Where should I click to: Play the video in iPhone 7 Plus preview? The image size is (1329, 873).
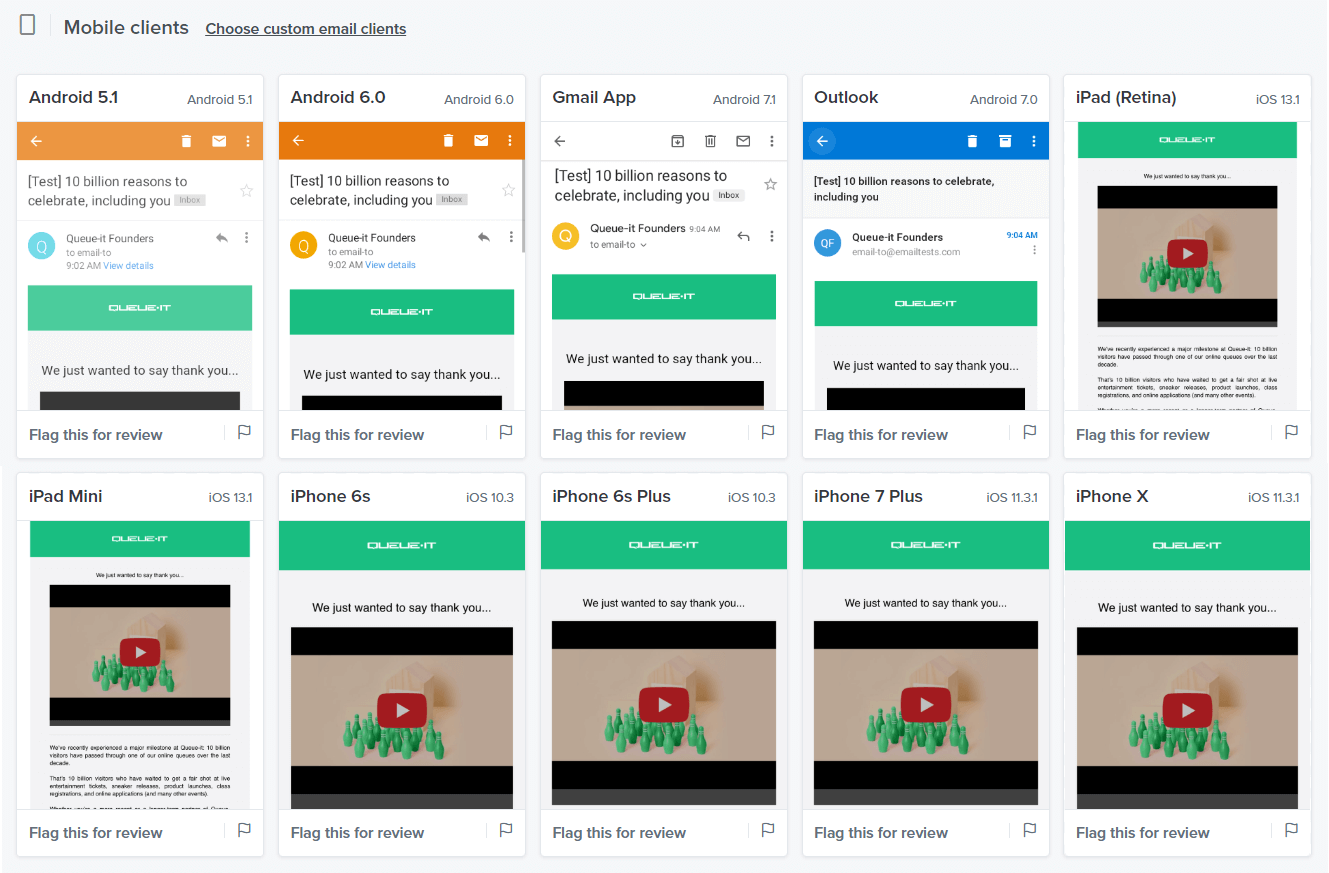(x=926, y=705)
